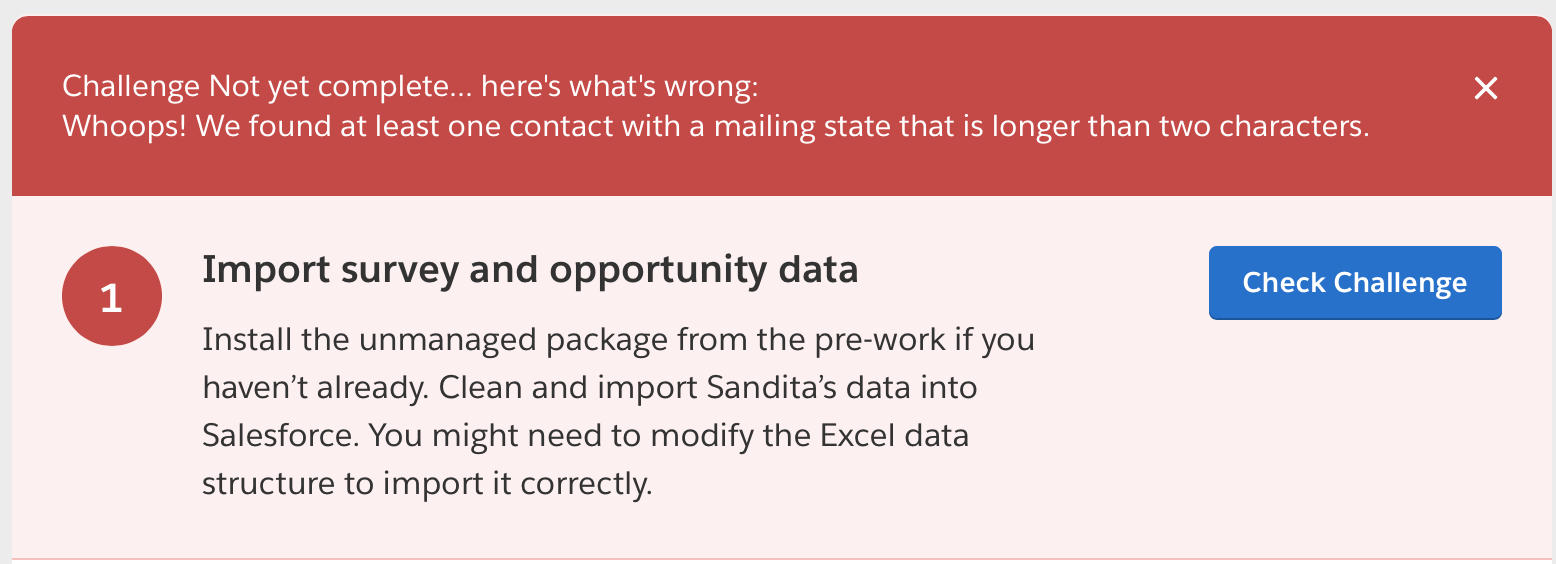The image size is (1556, 564).
Task: Click 'here's what's wrong:' in the banner
Action: tap(620, 87)
